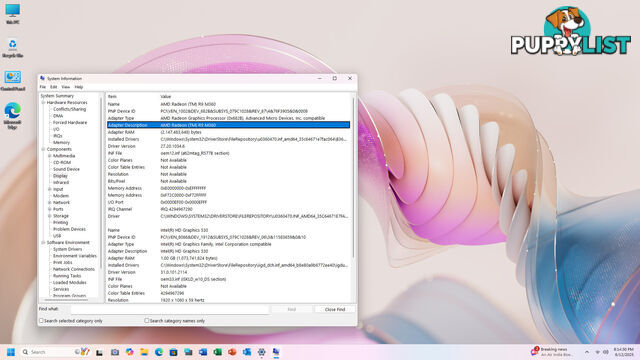Expand Input tree node
Image resolution: width=640 pixels, height=360 pixels.
click(50, 189)
